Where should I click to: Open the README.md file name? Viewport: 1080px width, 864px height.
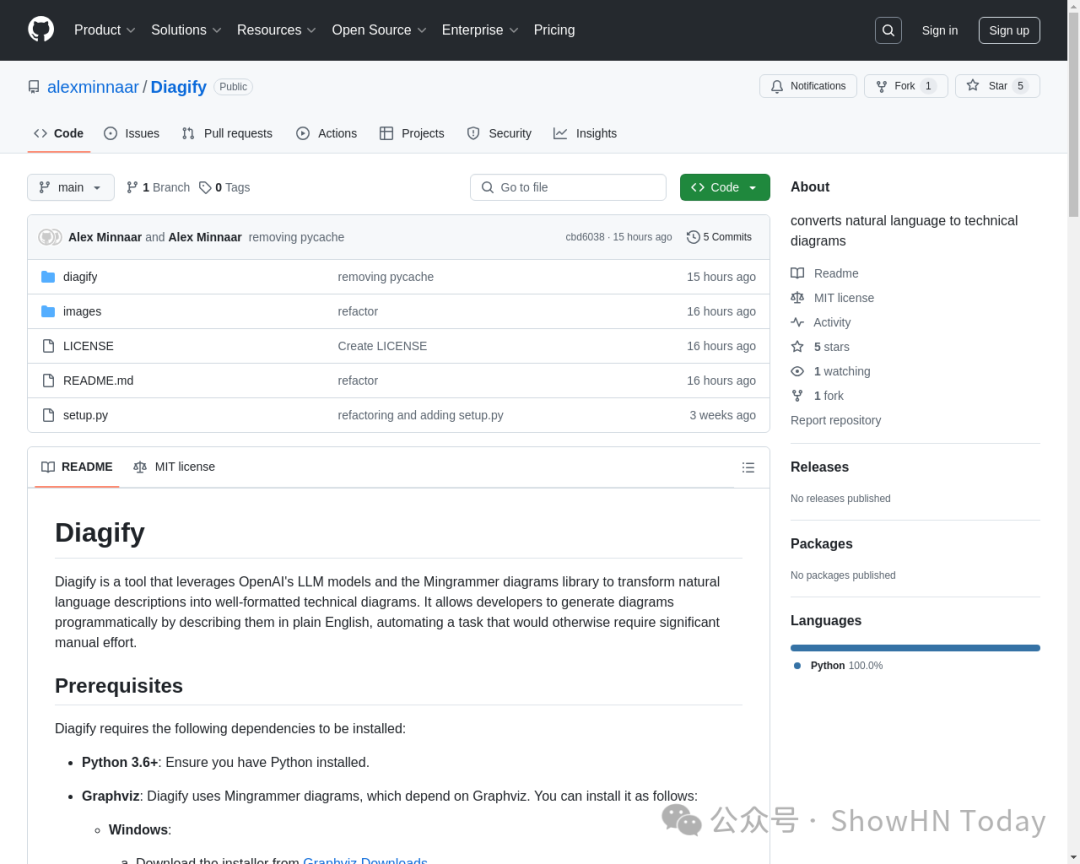(98, 380)
